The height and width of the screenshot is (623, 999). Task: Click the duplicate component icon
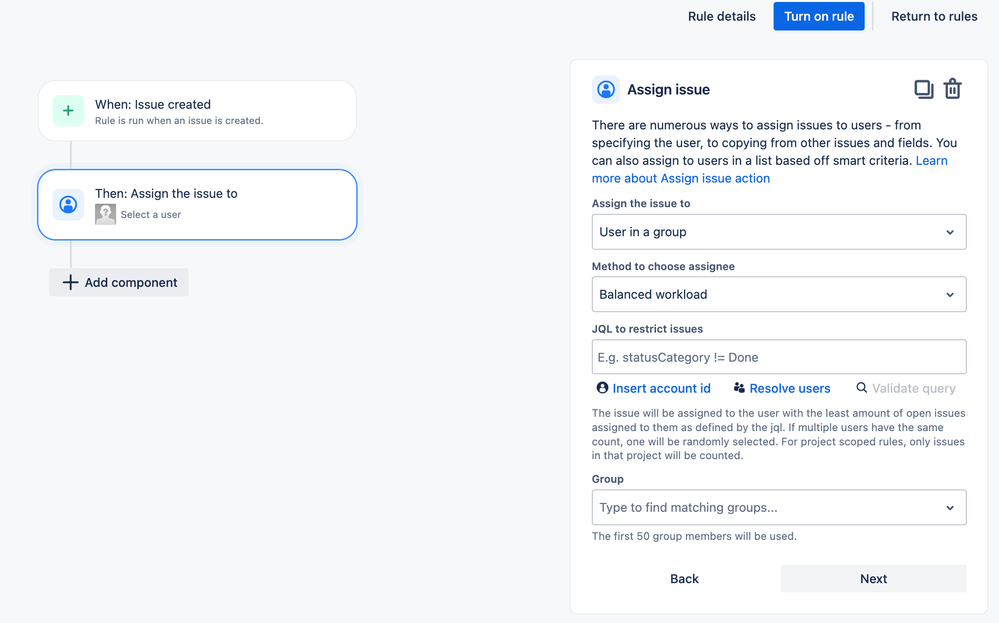pyautogui.click(x=923, y=89)
